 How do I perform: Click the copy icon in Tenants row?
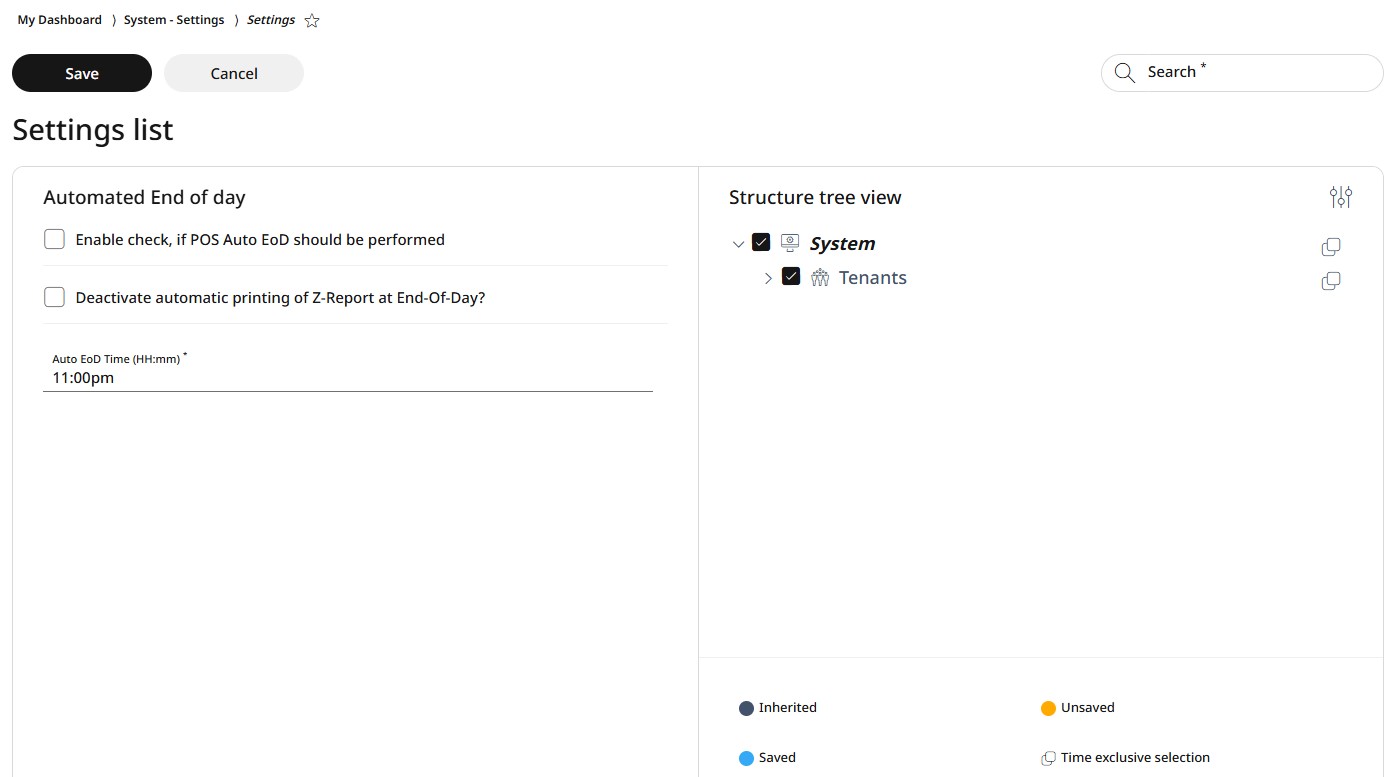coord(1331,281)
